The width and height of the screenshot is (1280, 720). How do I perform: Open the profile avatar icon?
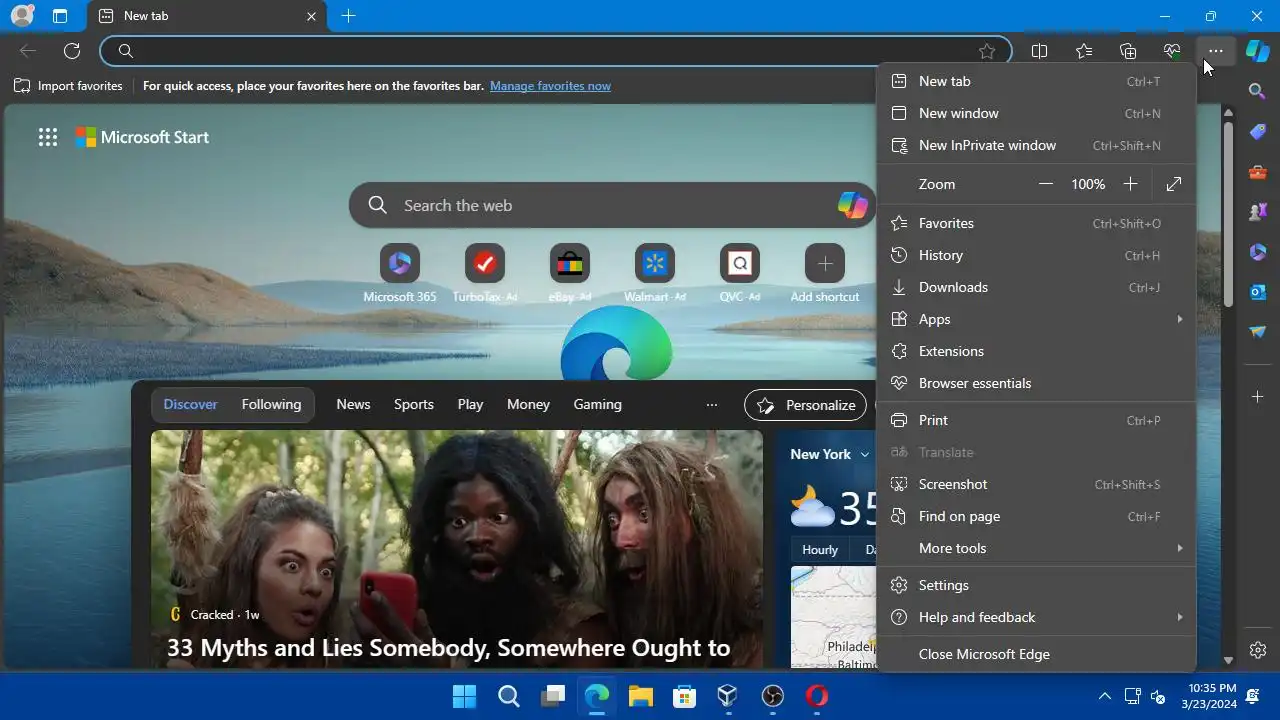tap(21, 16)
